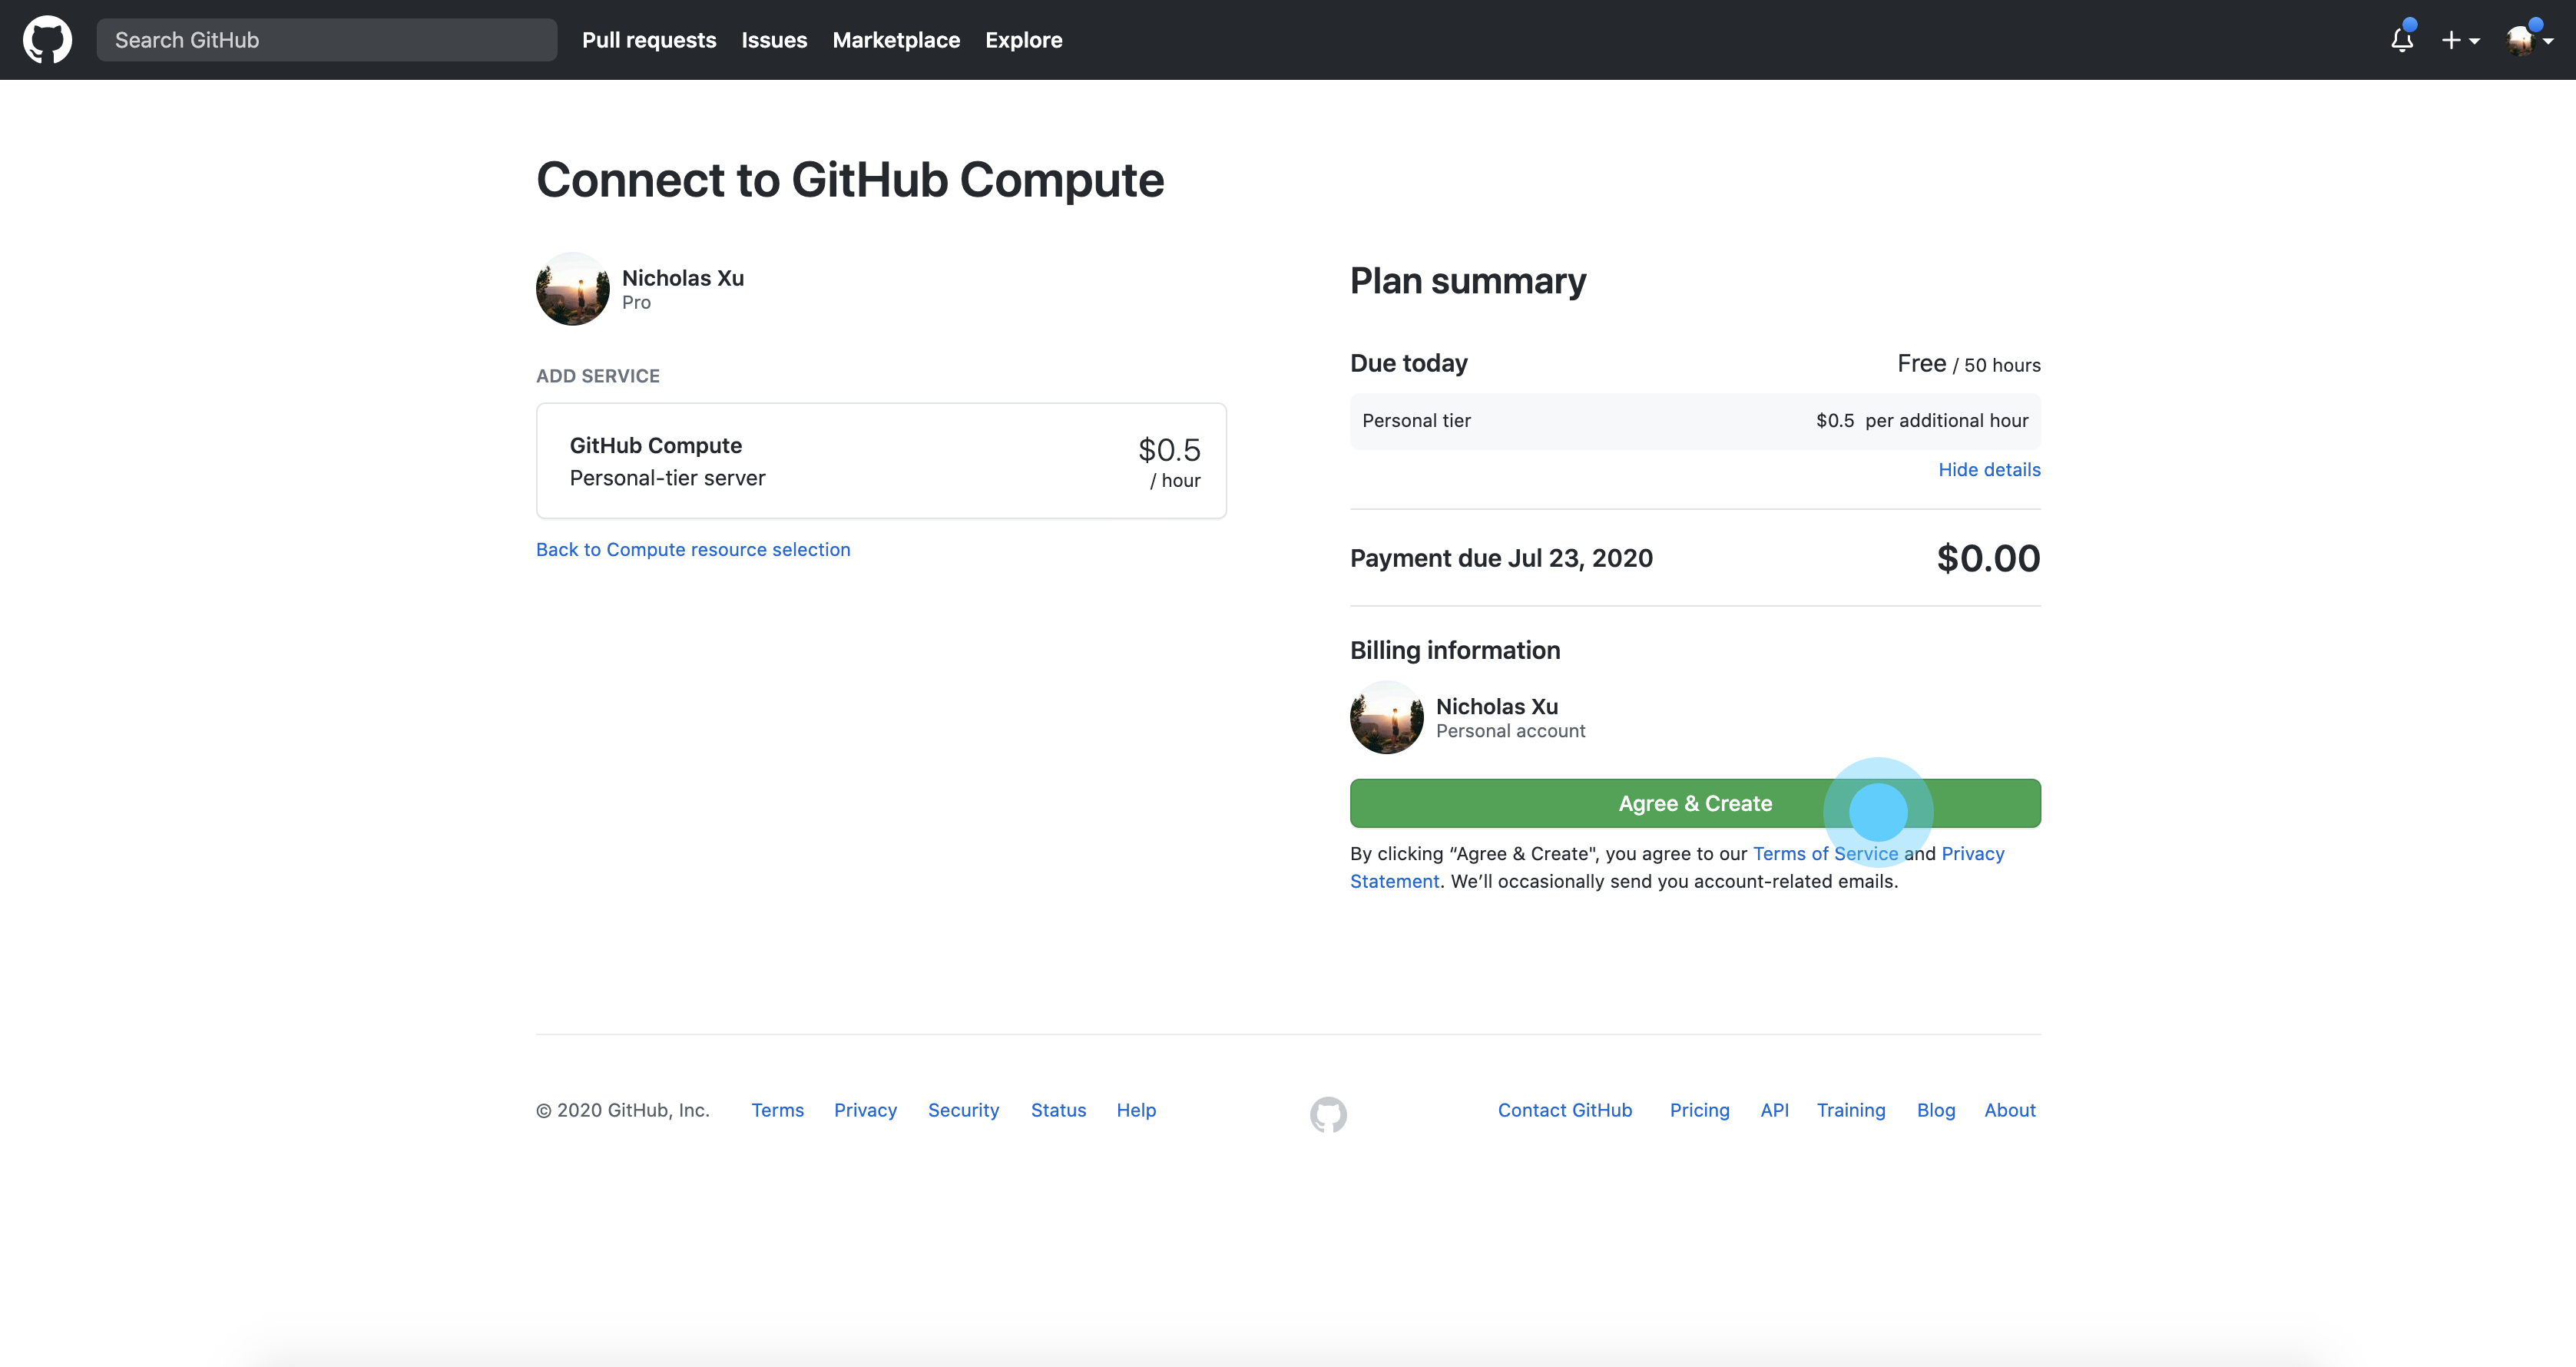The height and width of the screenshot is (1367, 2576).
Task: Focus the Search GitHub field
Action: pos(326,40)
